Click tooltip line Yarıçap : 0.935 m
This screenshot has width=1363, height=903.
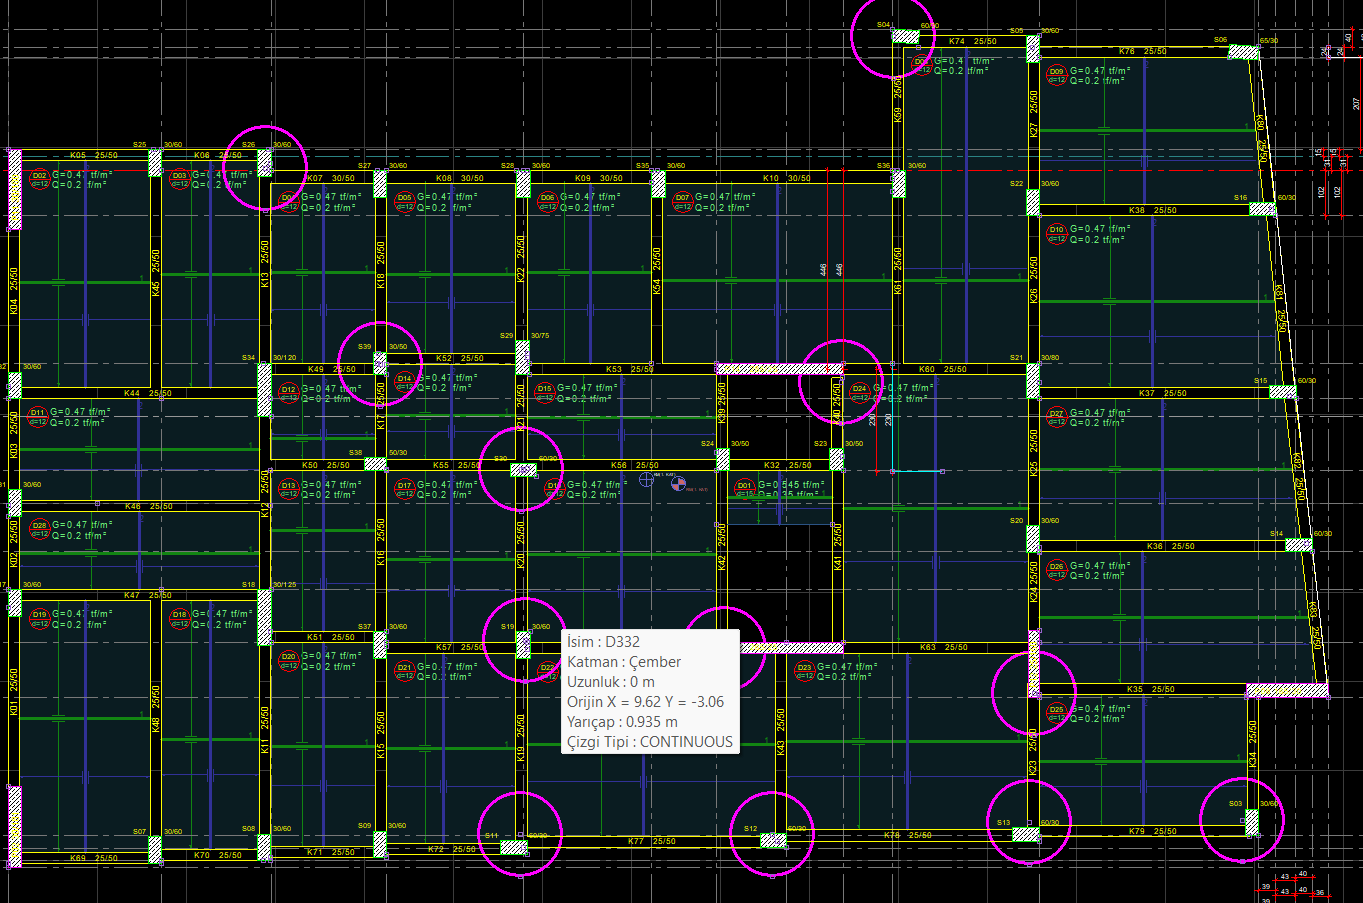(x=622, y=722)
